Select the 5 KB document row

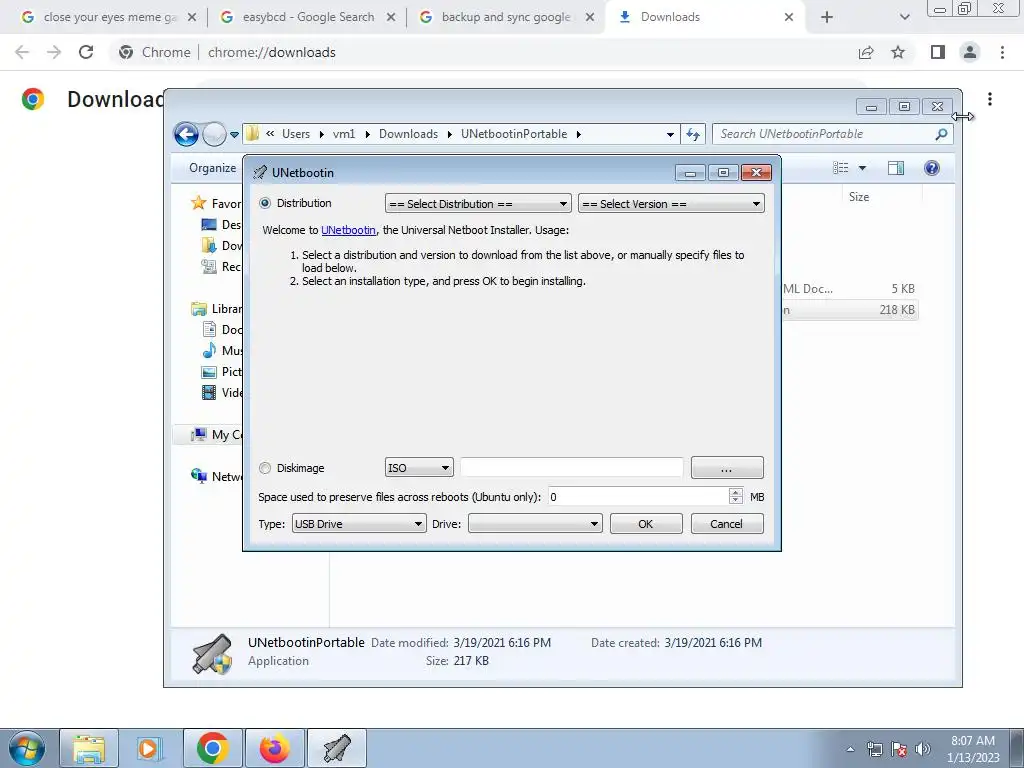click(850, 289)
